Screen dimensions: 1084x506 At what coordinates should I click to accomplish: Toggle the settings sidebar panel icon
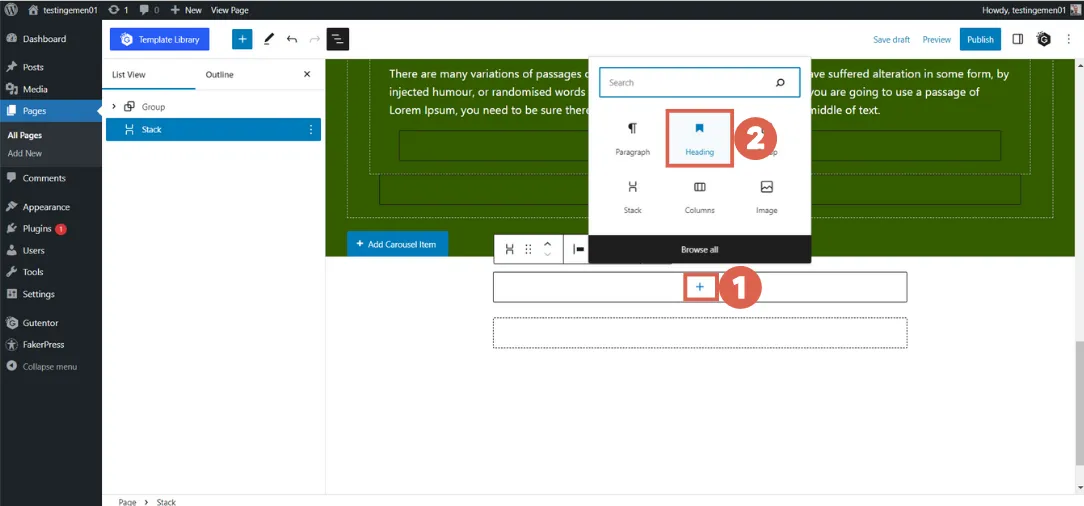click(x=1018, y=39)
